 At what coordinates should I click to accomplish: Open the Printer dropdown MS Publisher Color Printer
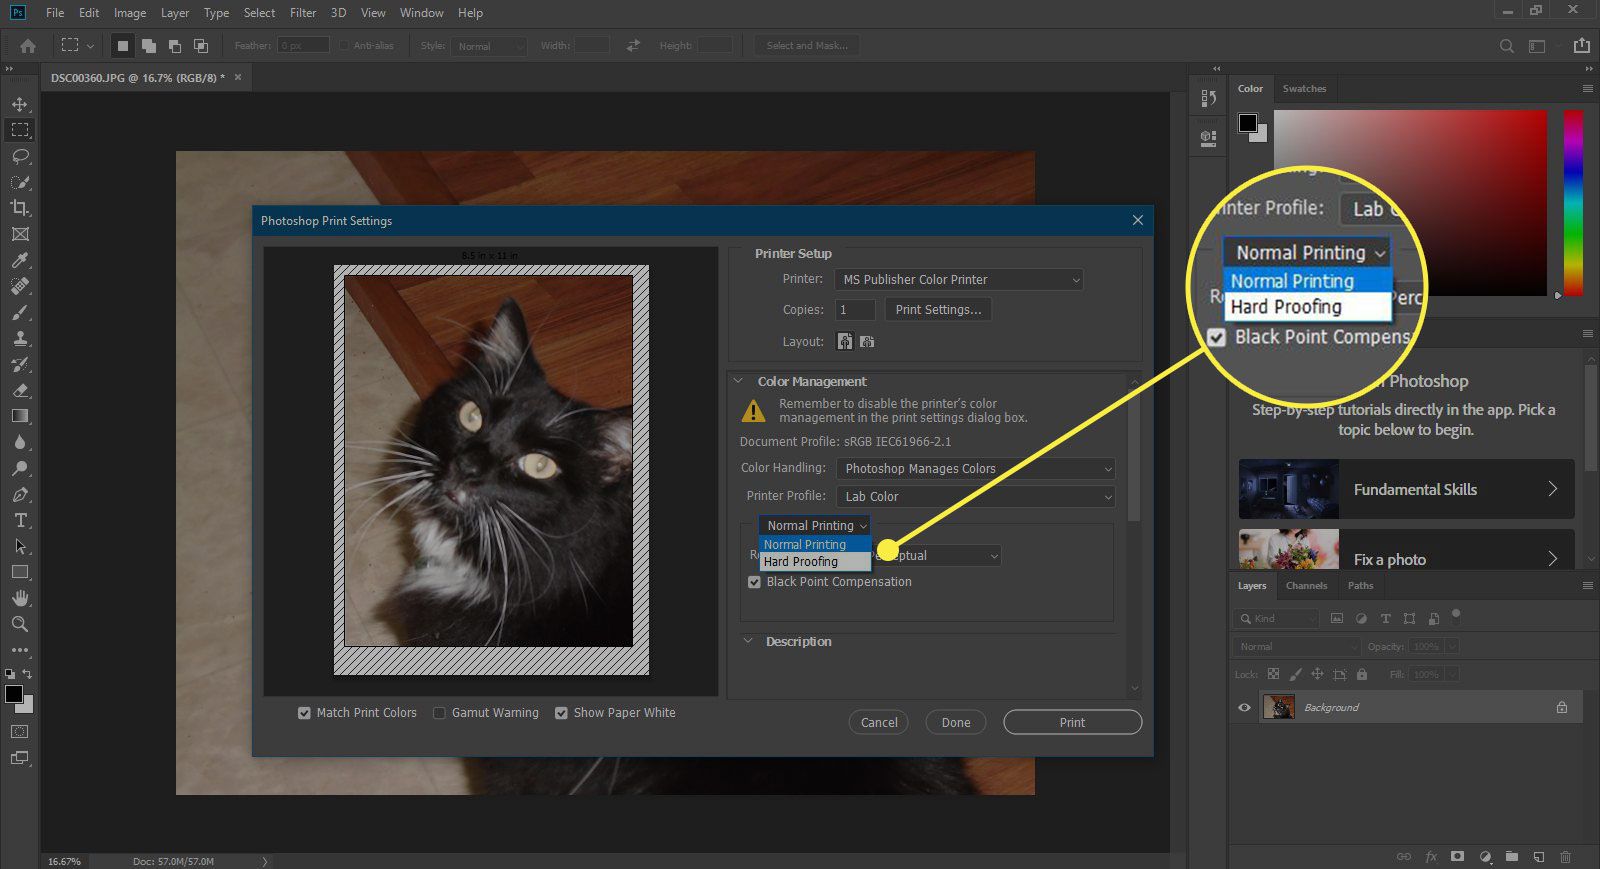pos(959,280)
